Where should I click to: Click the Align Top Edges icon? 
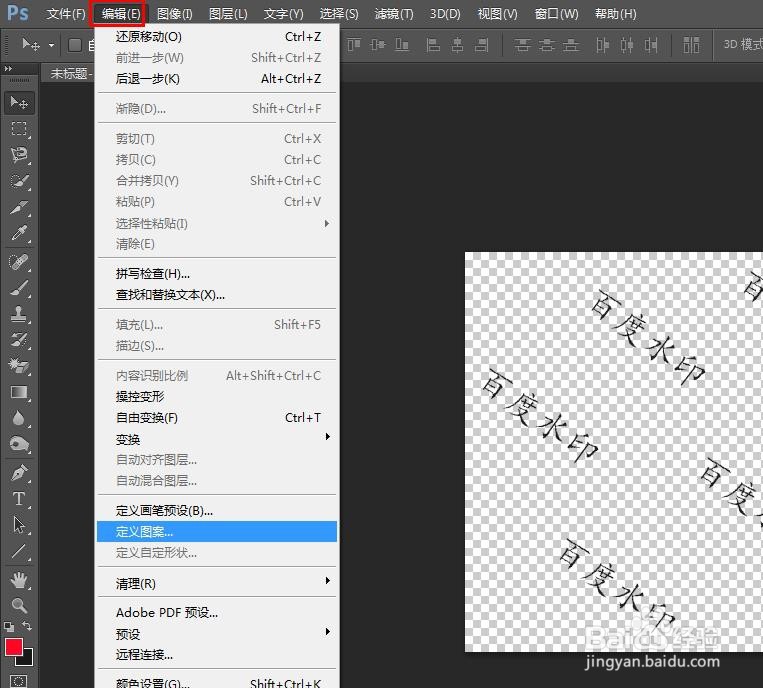(354, 45)
